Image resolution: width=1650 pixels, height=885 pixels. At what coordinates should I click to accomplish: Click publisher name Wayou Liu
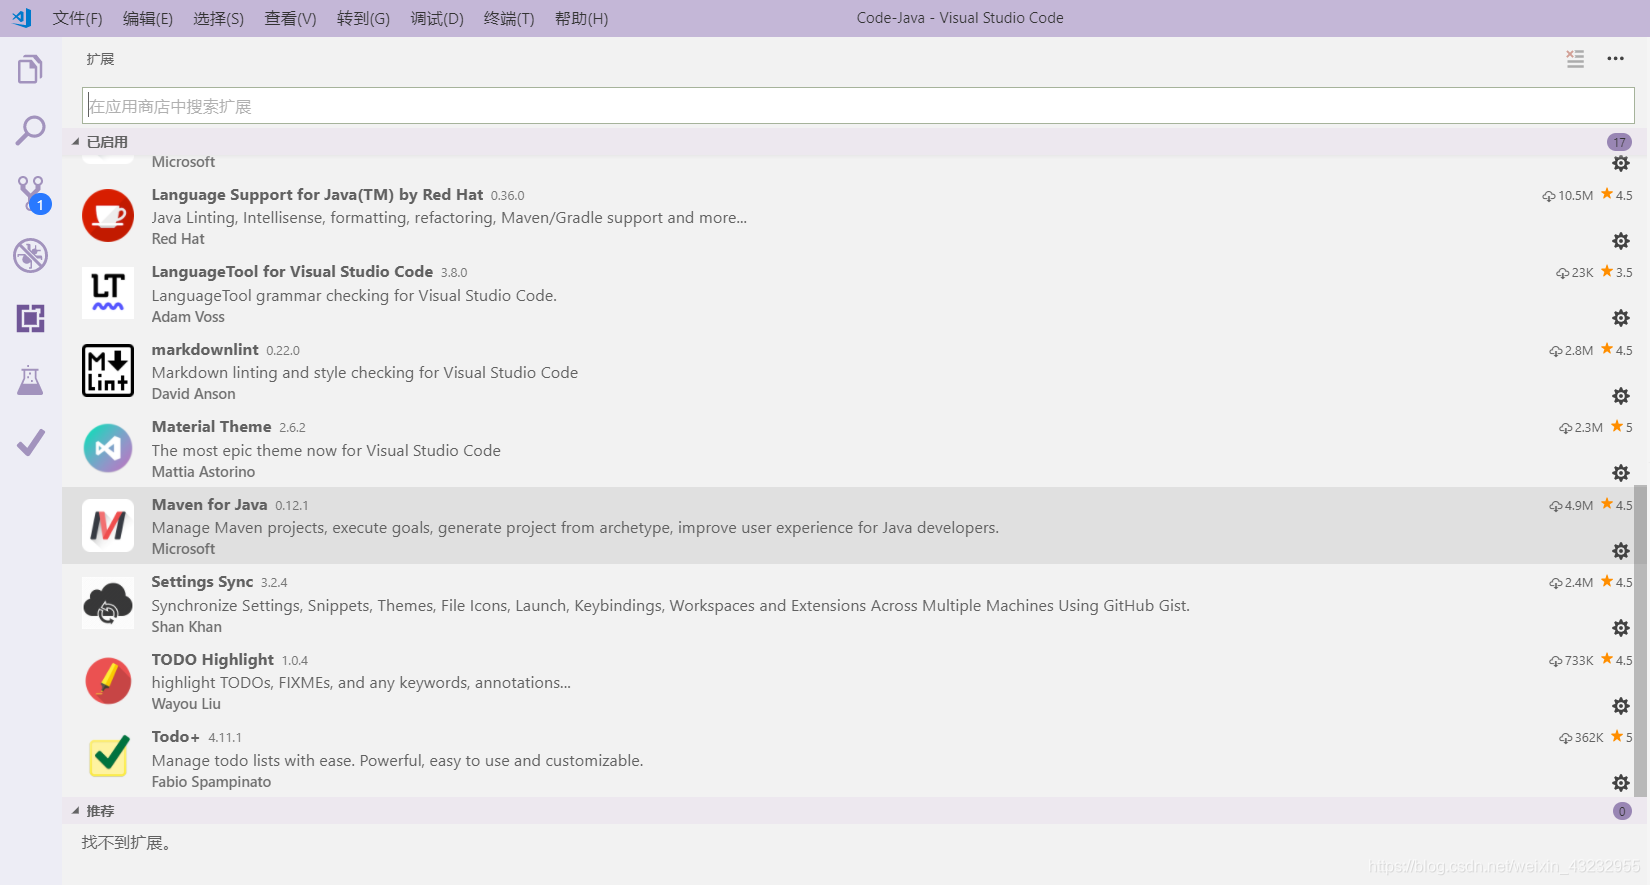click(x=186, y=704)
